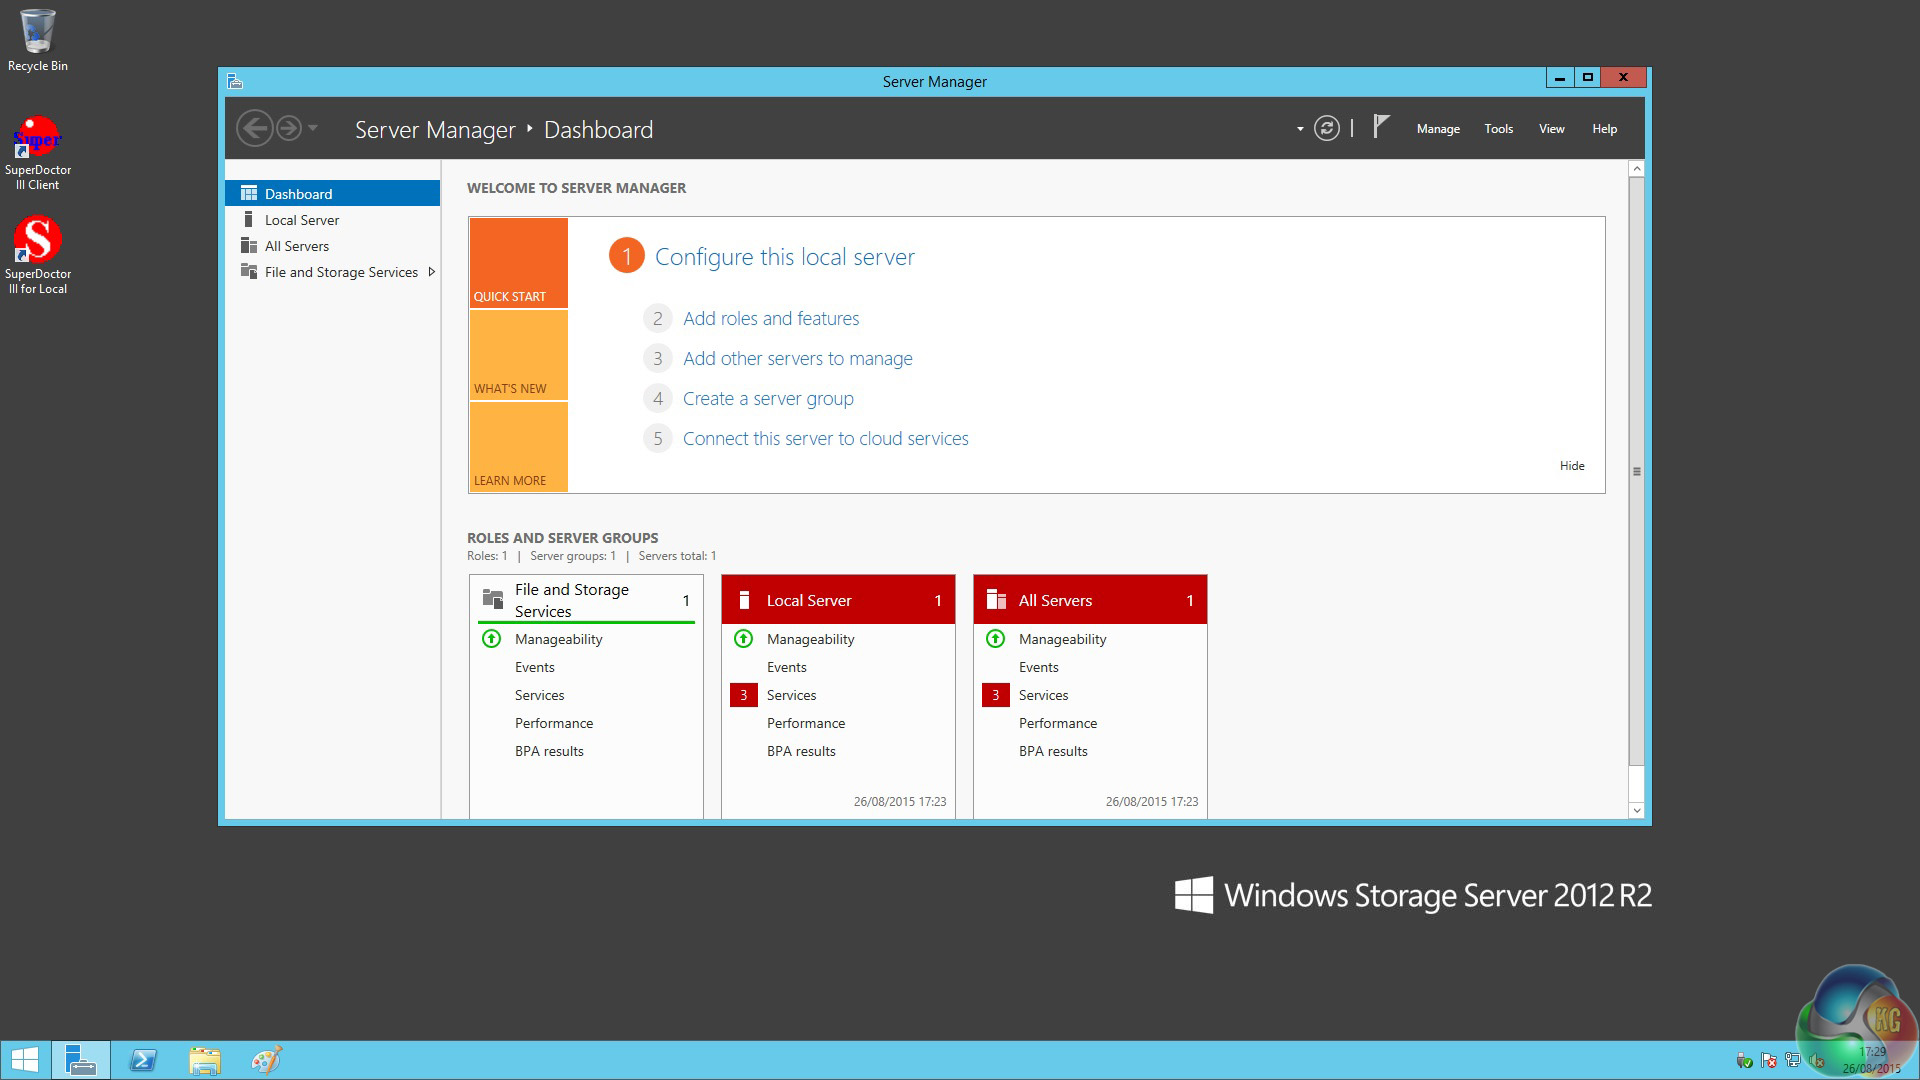Open the Tools menu

1498,129
